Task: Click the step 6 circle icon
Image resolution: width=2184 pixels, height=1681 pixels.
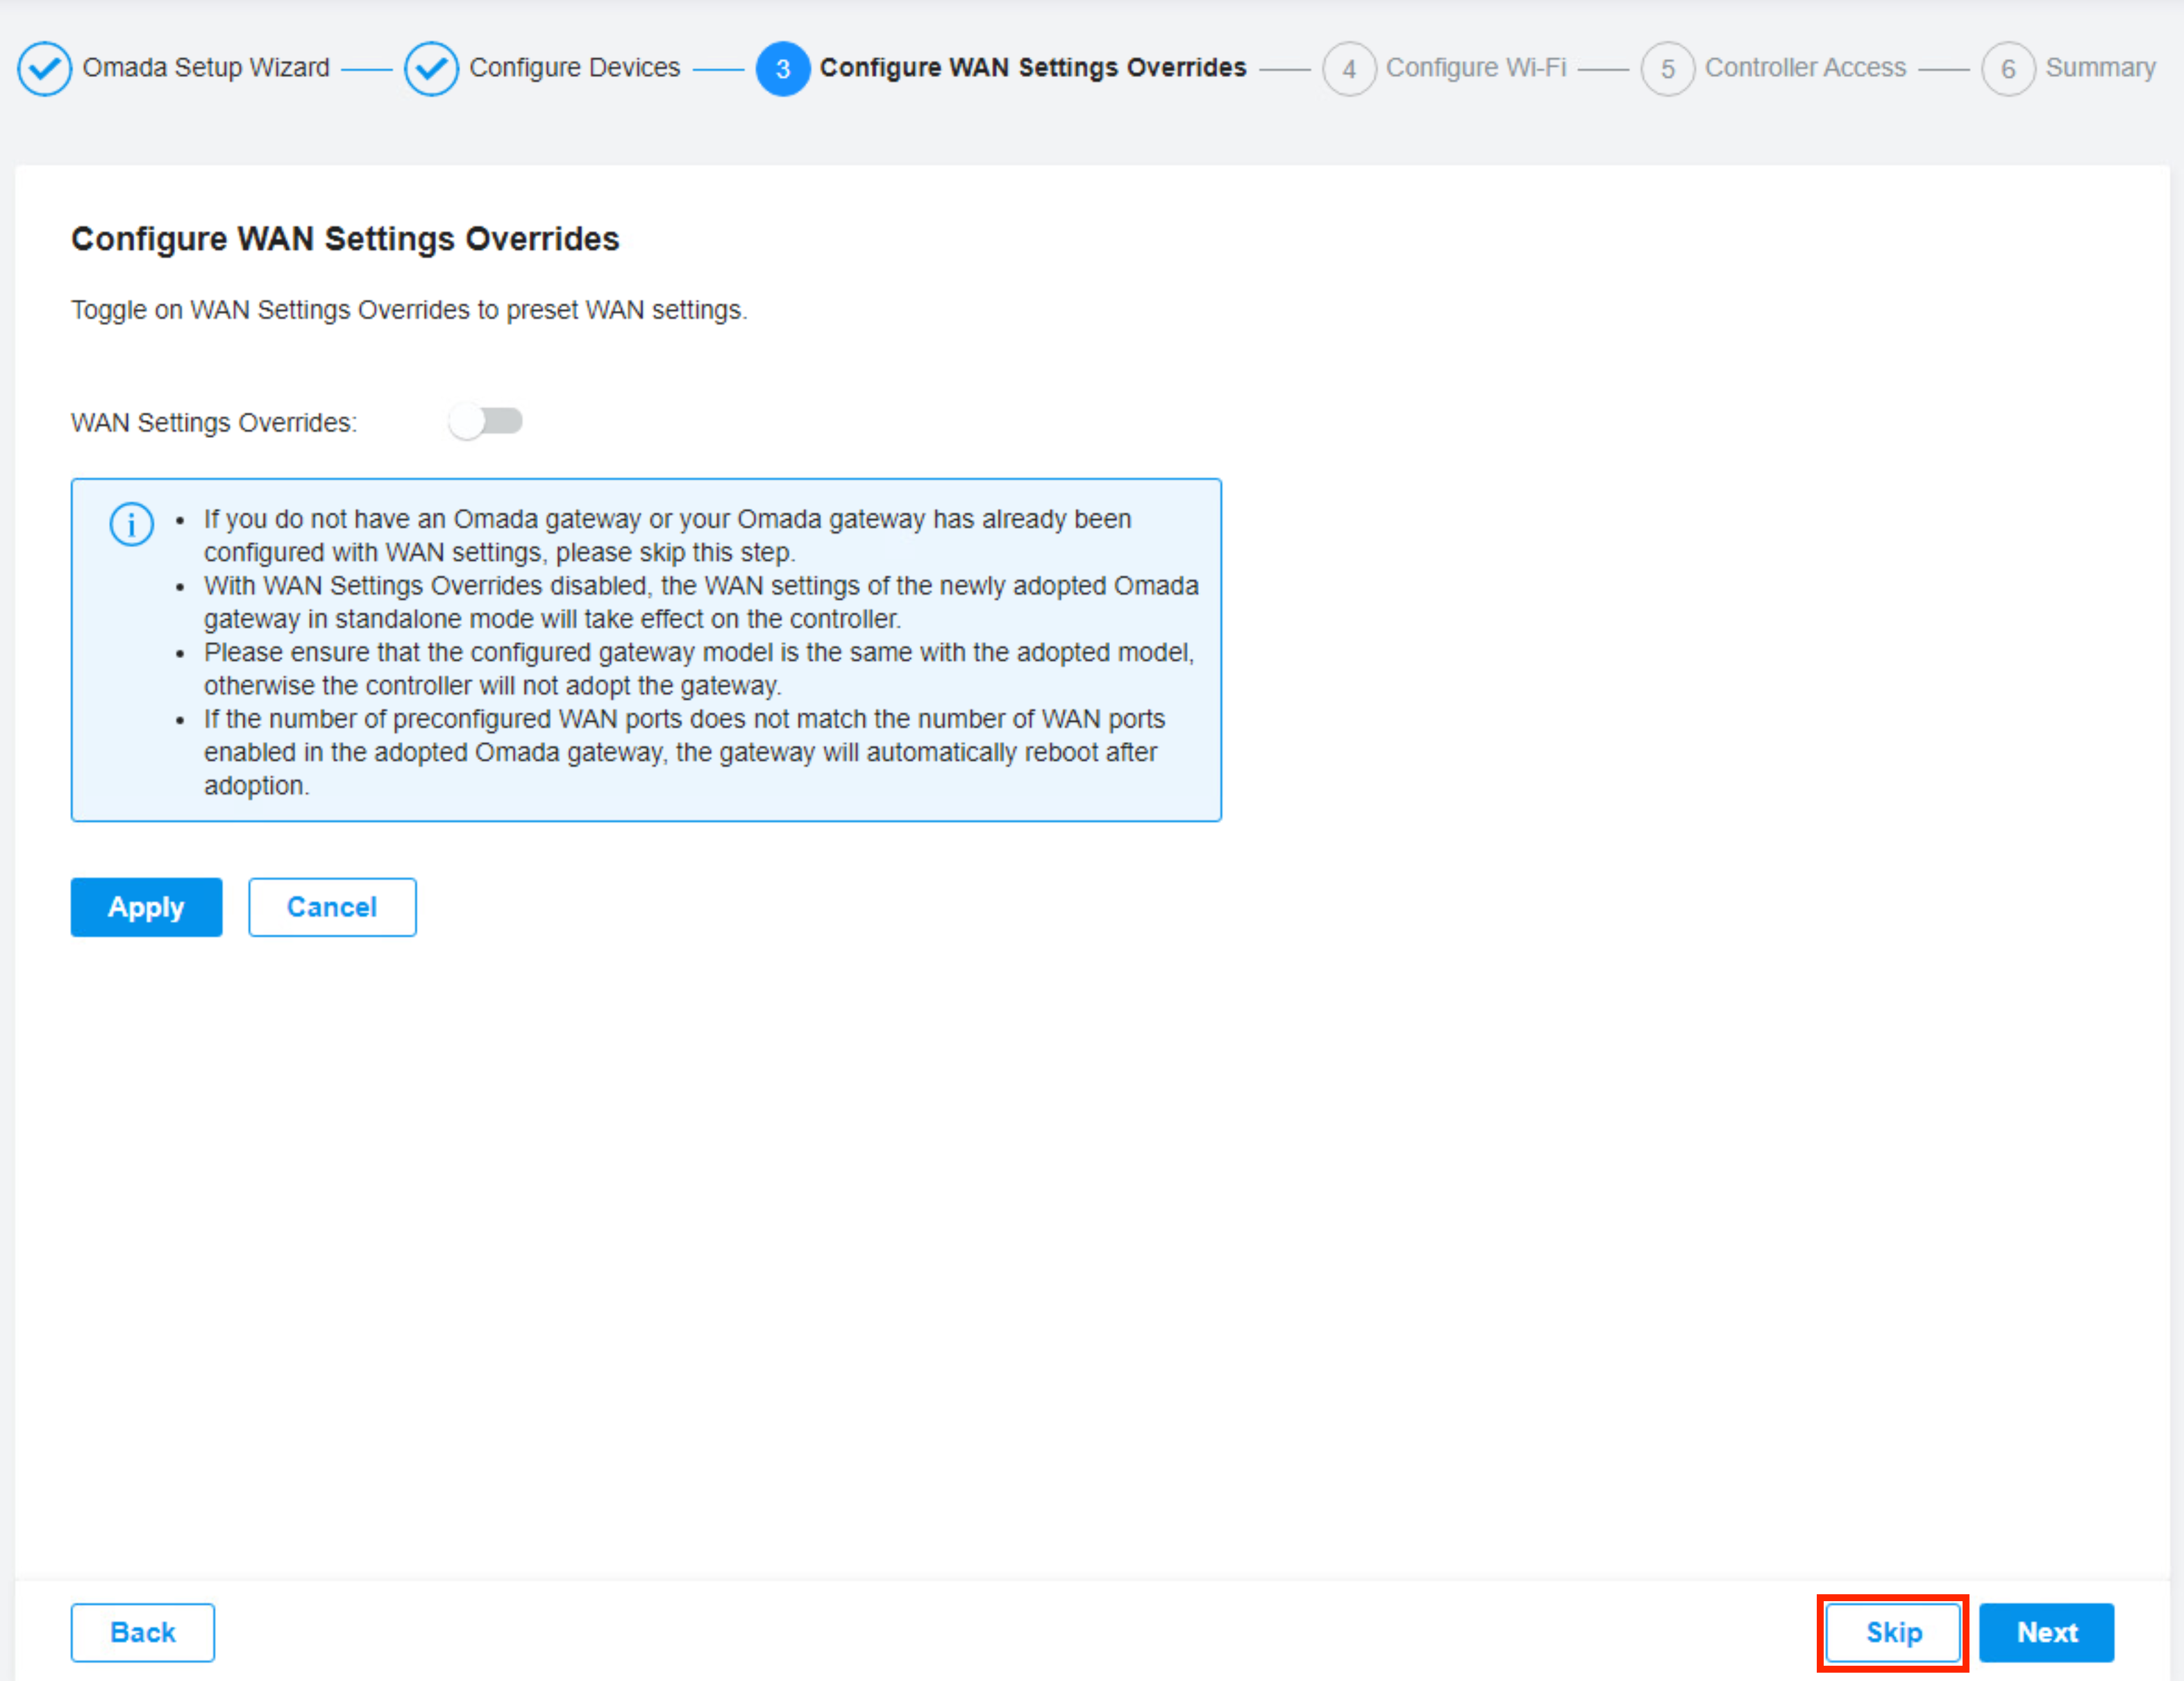Action: [2007, 68]
